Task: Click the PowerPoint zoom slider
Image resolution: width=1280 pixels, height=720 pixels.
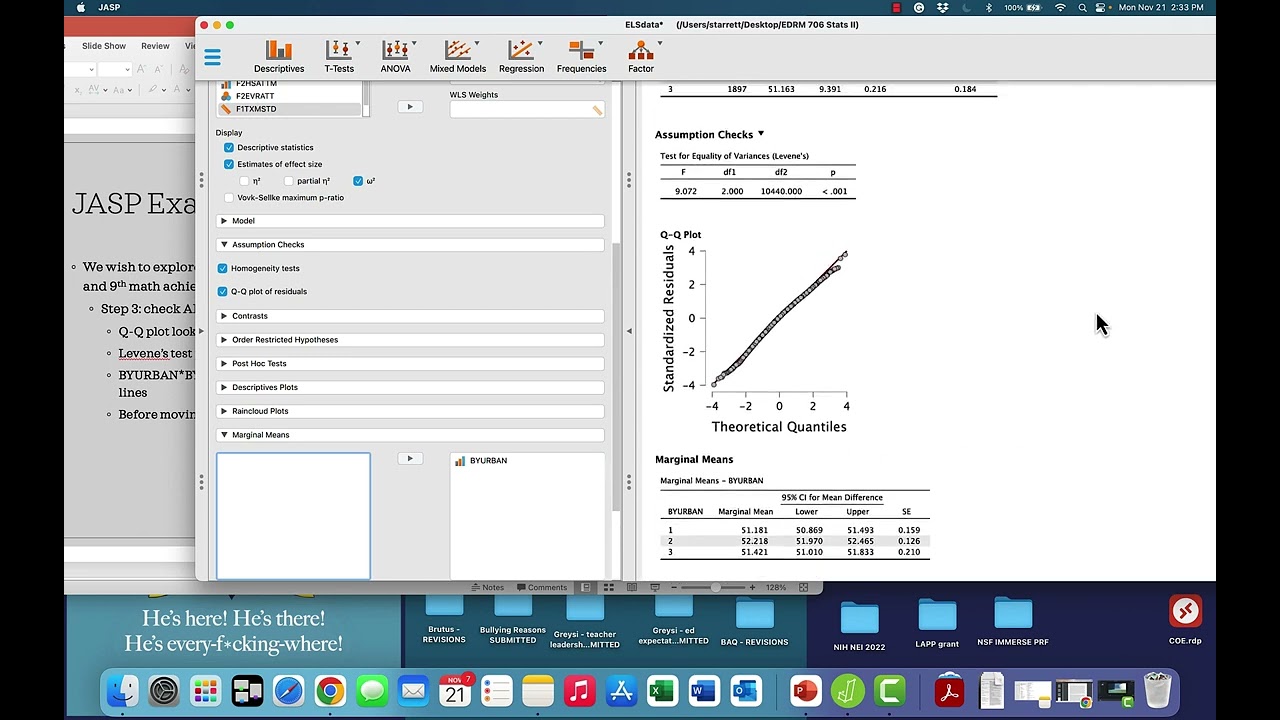Action: click(x=715, y=588)
